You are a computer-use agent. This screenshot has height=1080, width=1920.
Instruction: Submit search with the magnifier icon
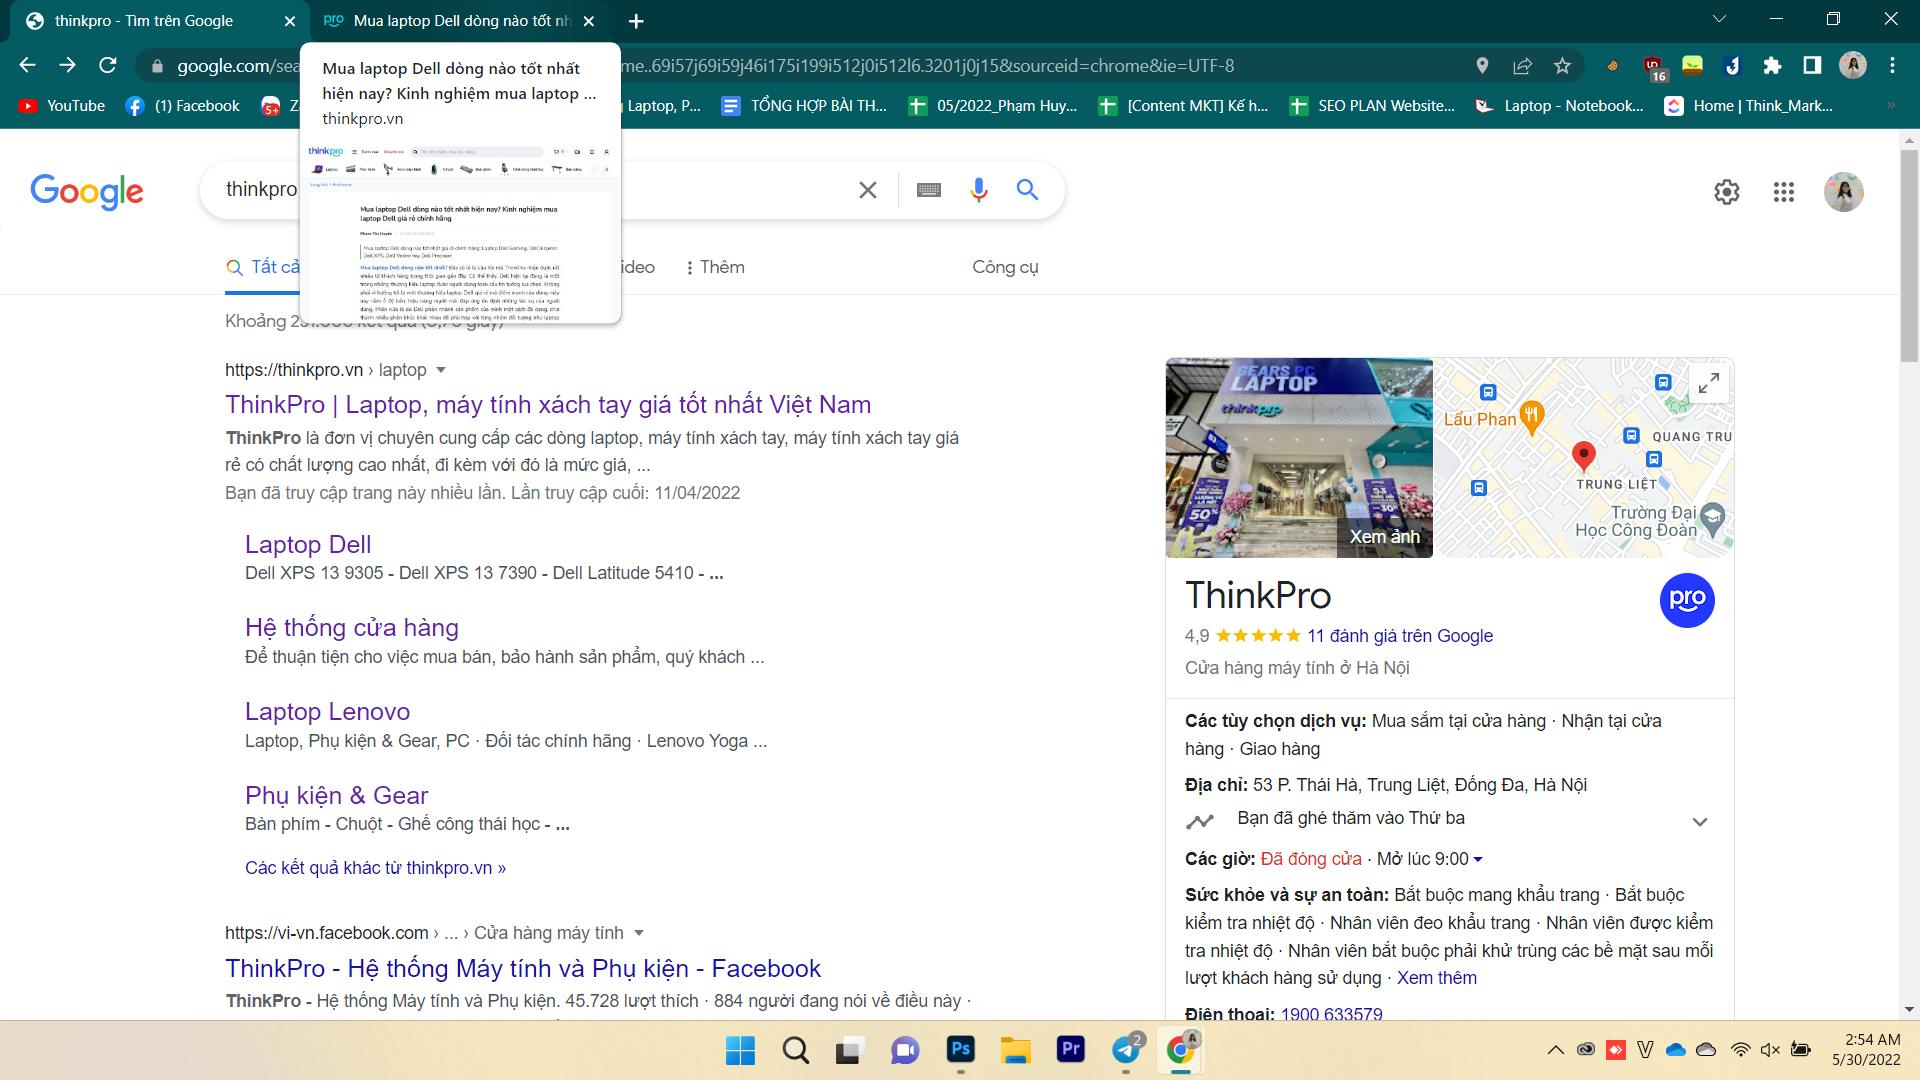pyautogui.click(x=1027, y=190)
